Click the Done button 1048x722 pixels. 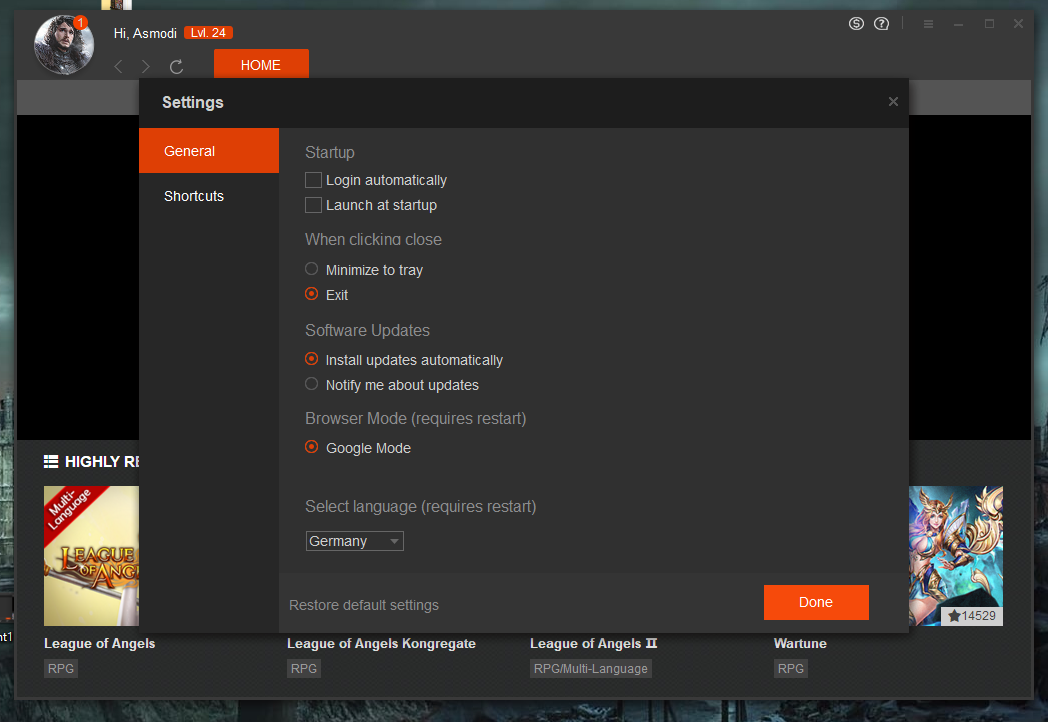point(815,602)
